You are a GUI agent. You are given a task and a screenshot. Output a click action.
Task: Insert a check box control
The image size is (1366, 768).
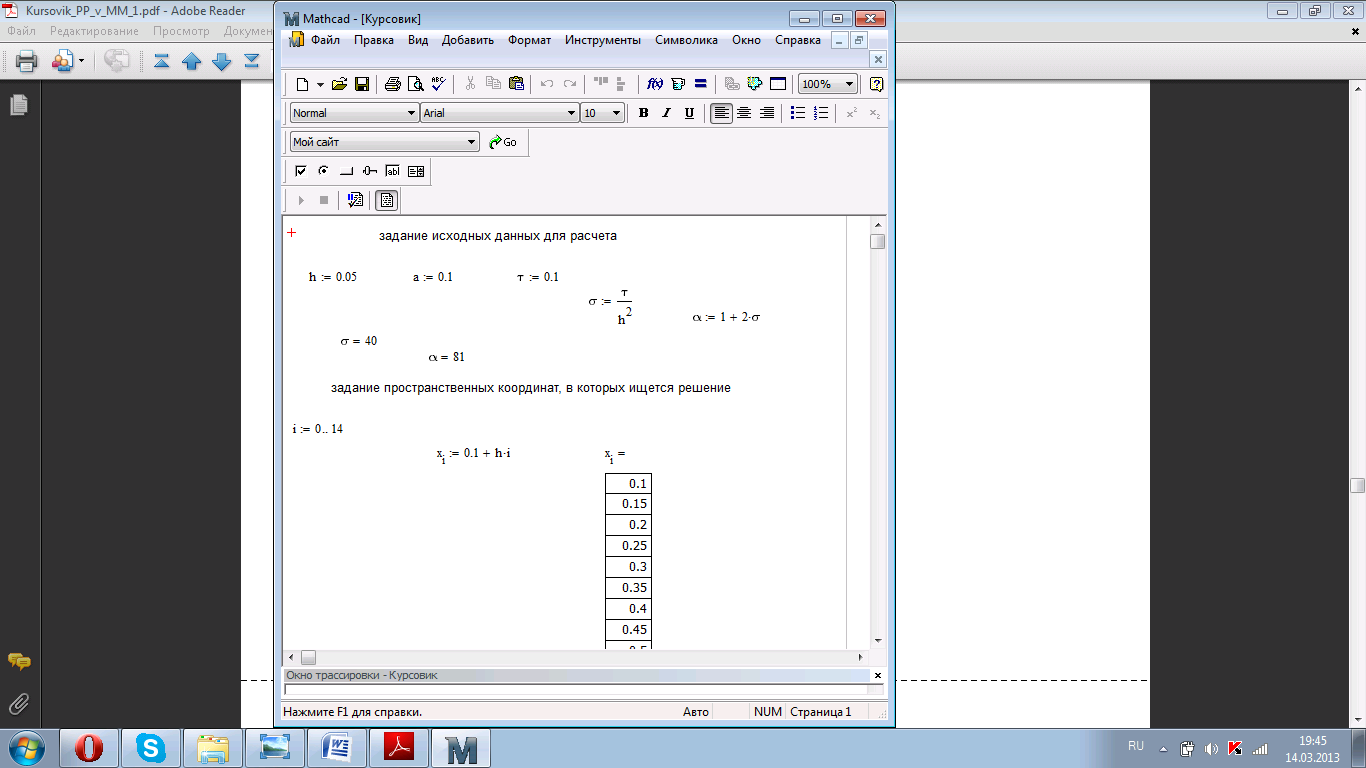301,171
